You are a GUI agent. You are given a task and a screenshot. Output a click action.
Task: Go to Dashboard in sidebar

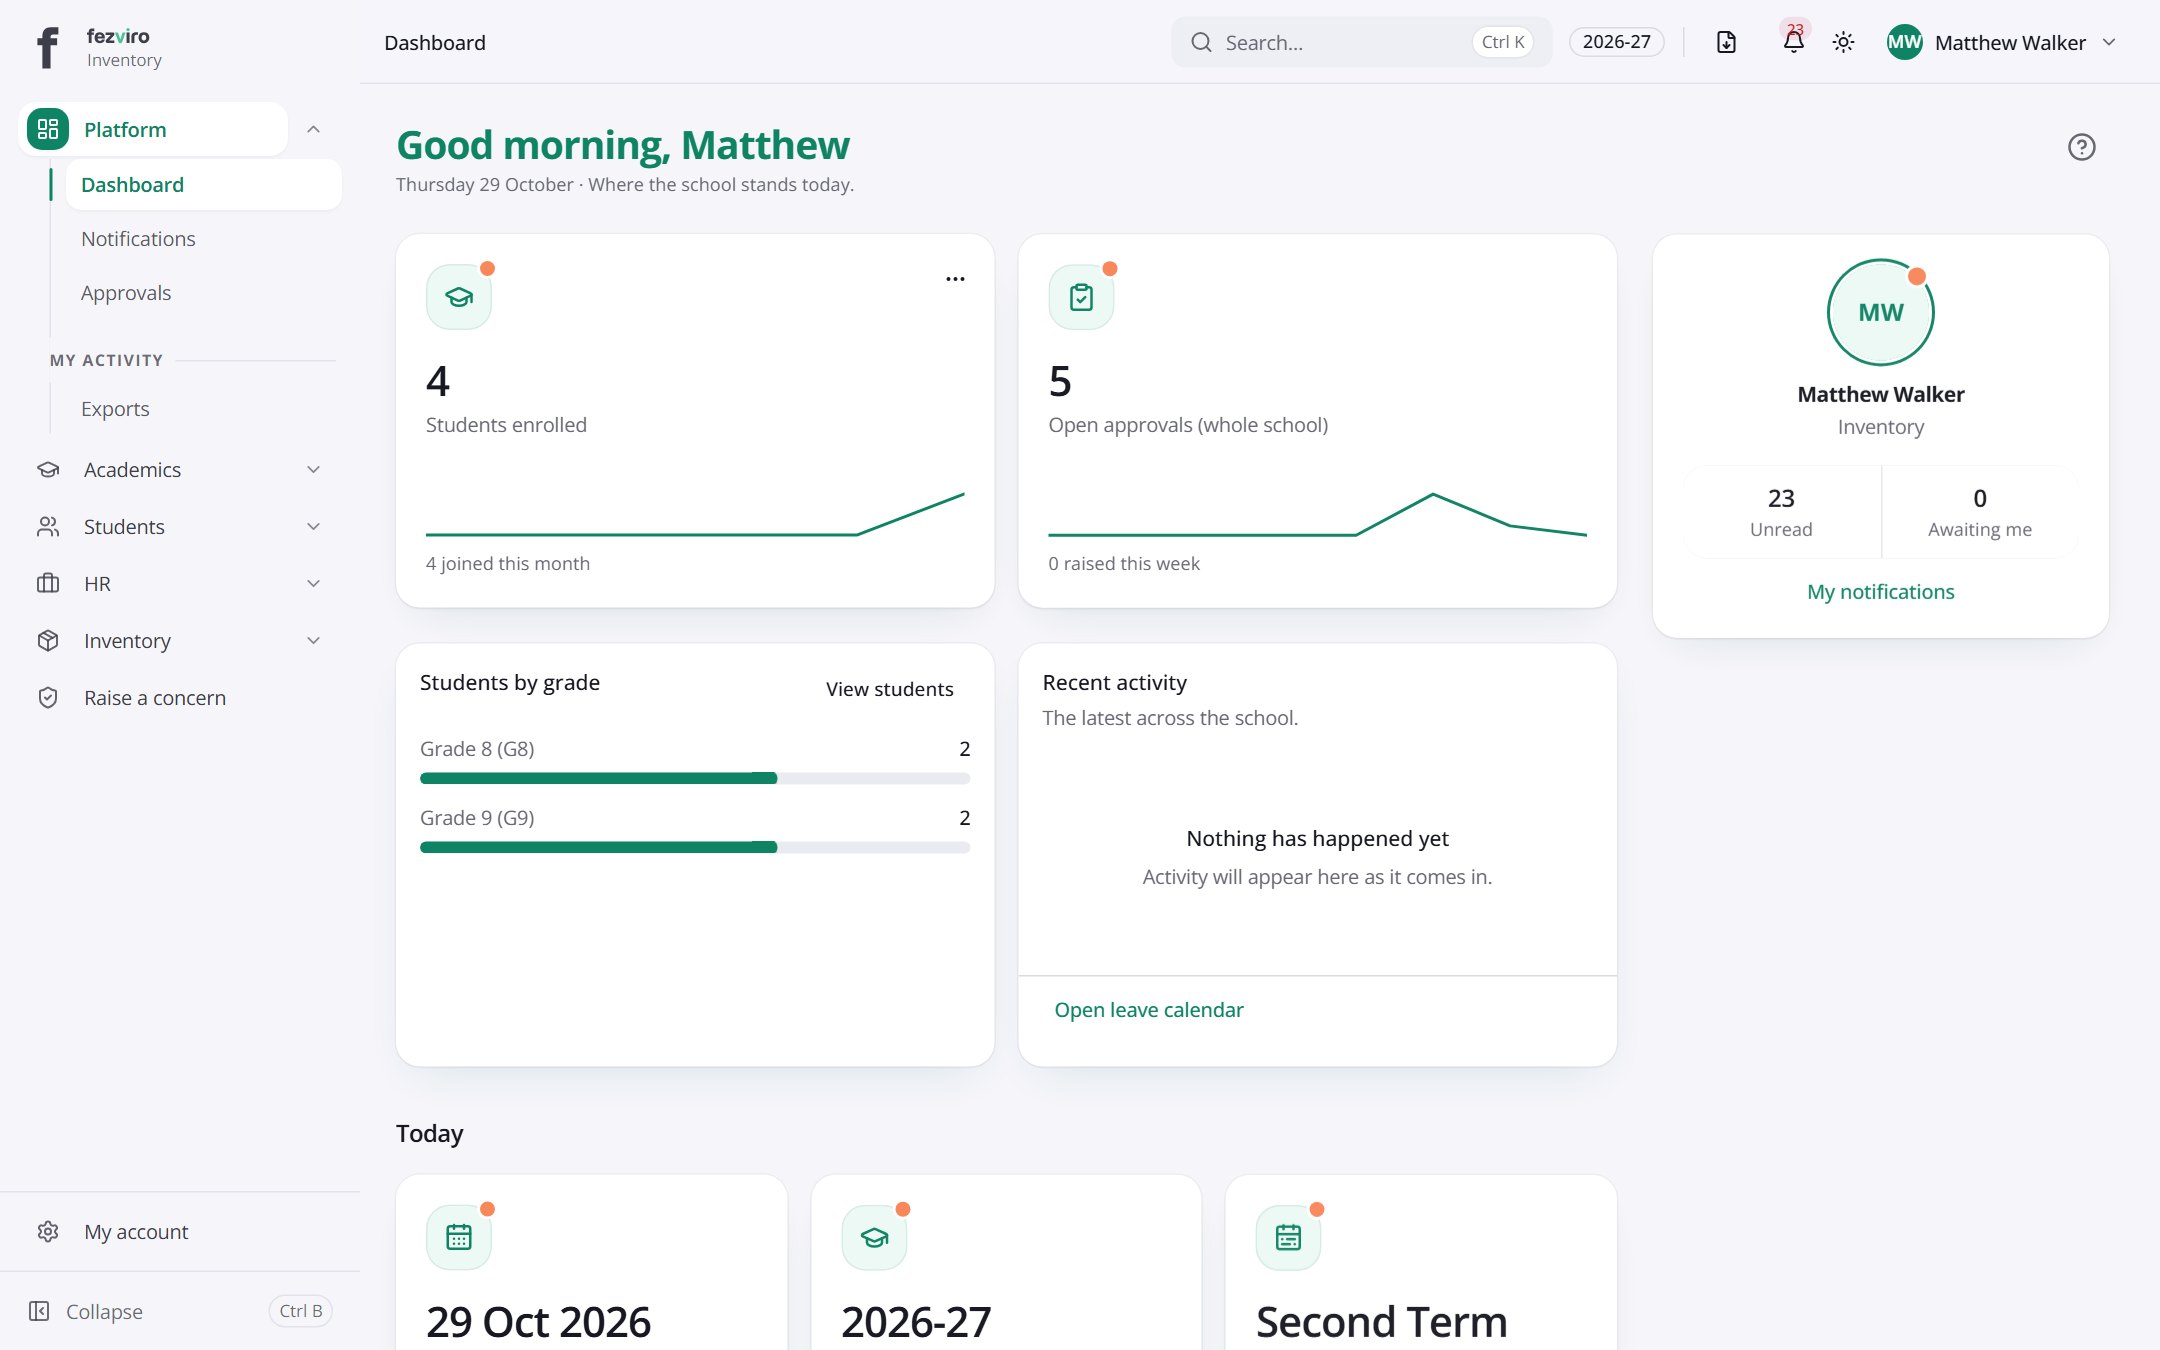(x=204, y=185)
